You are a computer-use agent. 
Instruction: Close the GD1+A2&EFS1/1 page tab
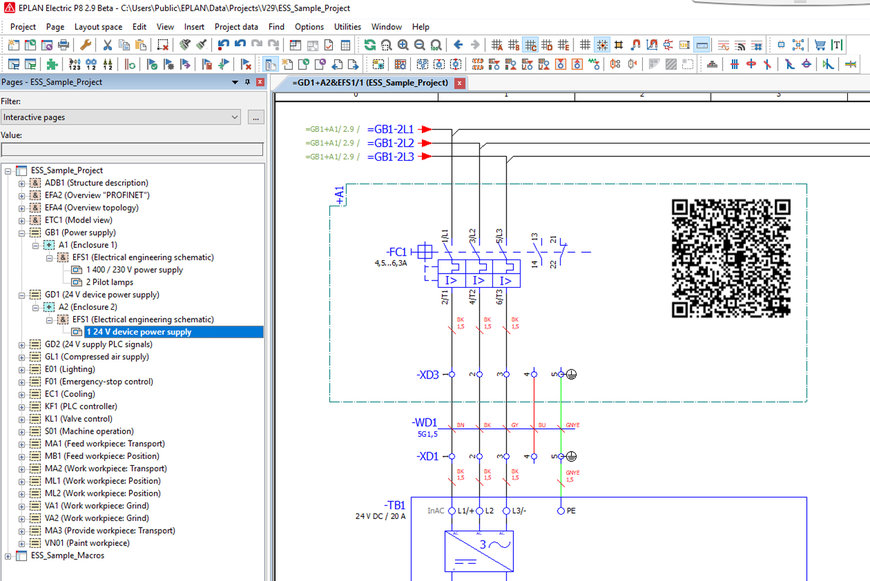[459, 84]
